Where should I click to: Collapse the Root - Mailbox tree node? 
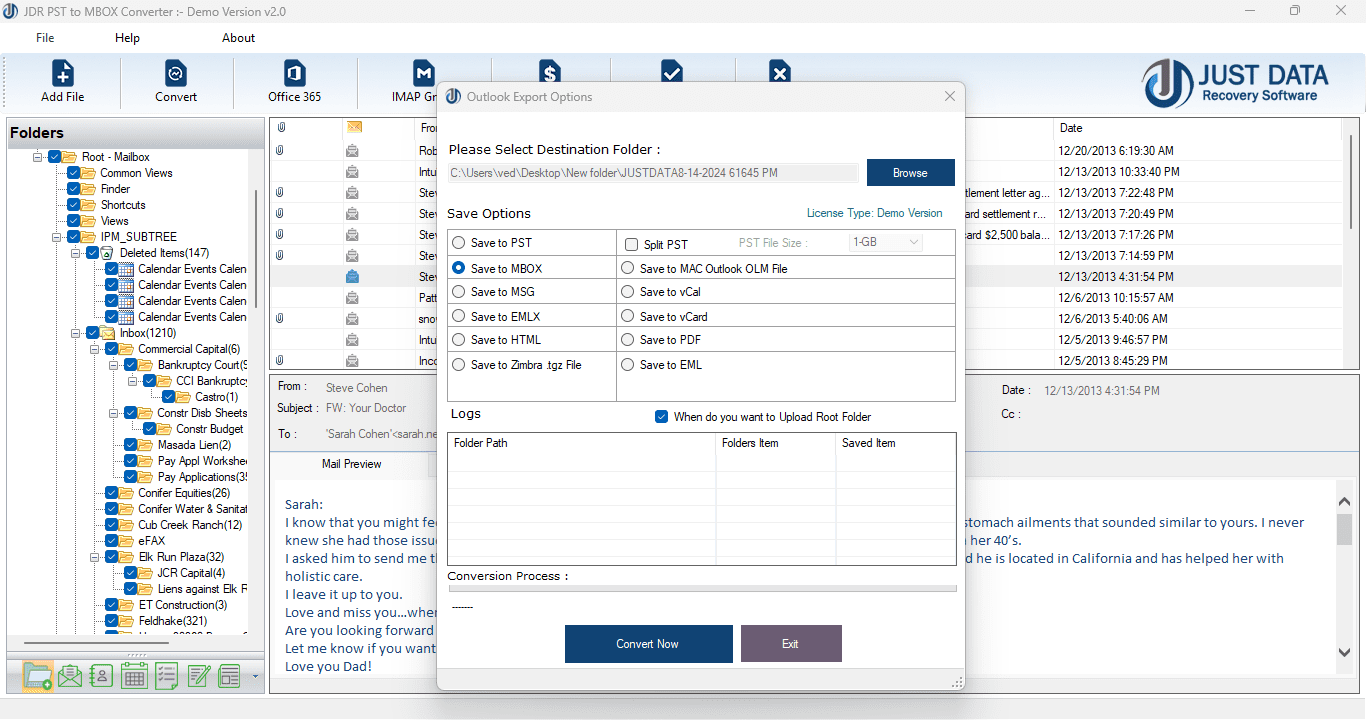click(x=37, y=157)
